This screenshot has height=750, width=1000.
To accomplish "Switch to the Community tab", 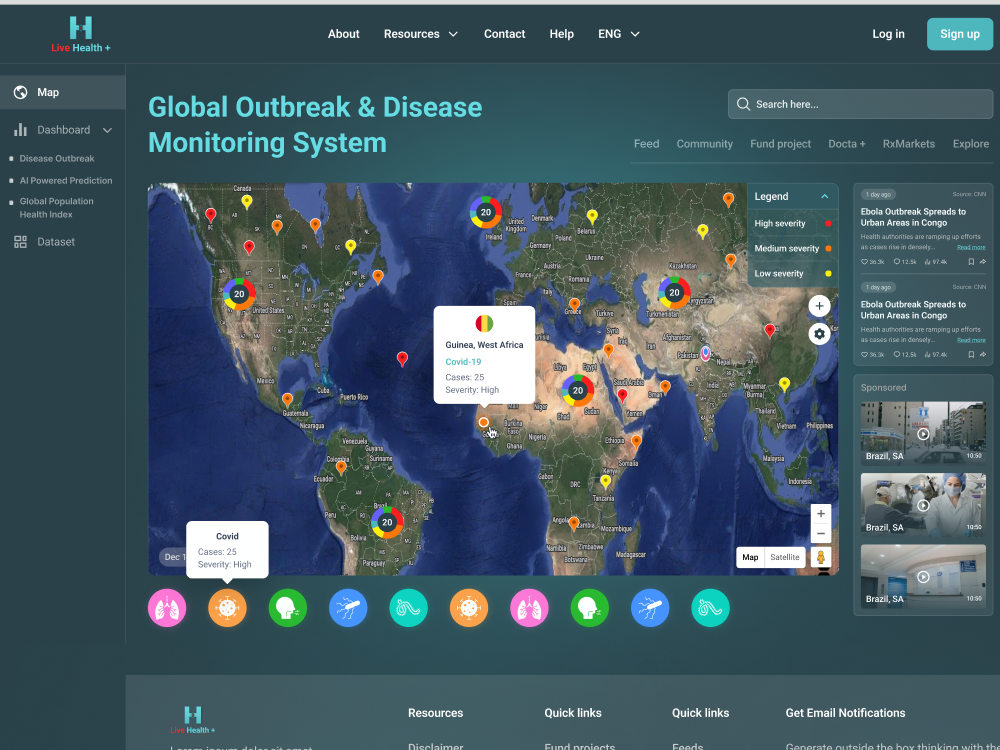I will pyautogui.click(x=705, y=143).
